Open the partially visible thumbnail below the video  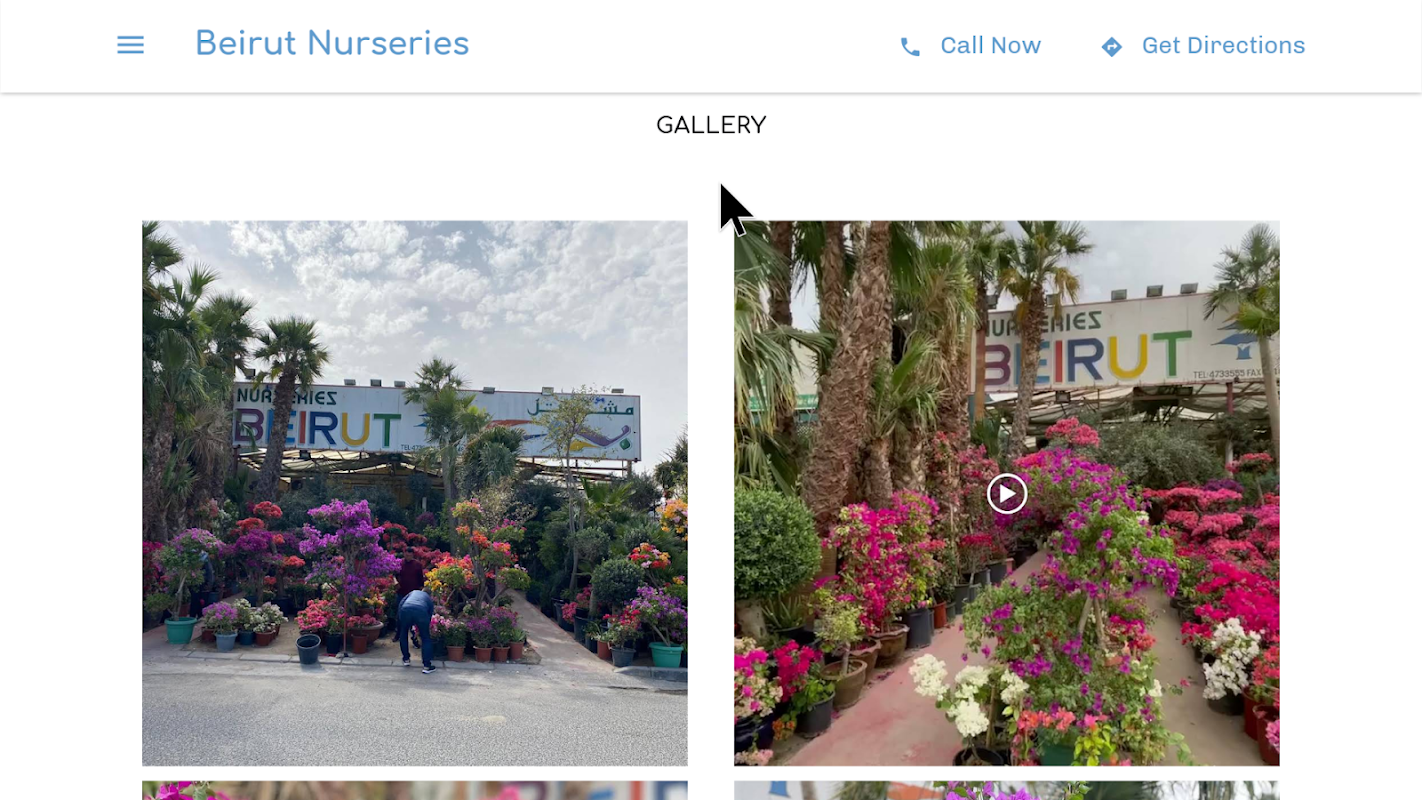(1007, 790)
